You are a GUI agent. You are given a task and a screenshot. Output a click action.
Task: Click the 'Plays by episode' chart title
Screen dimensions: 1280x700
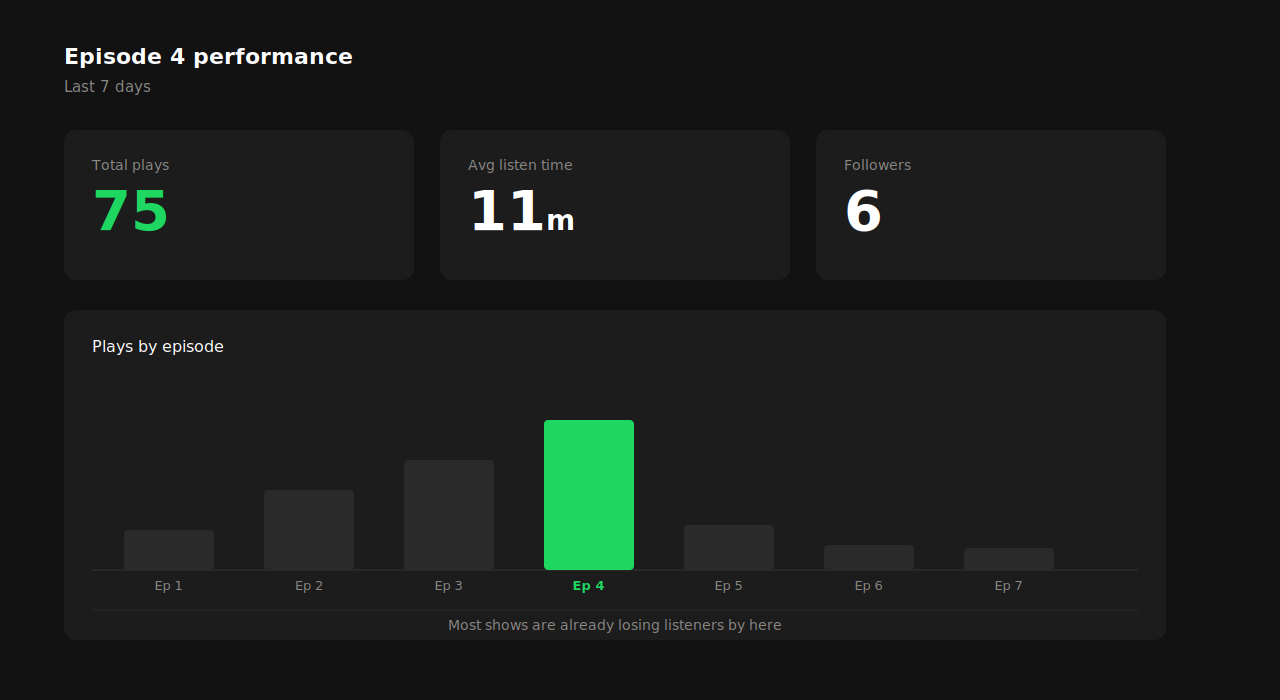coord(158,347)
